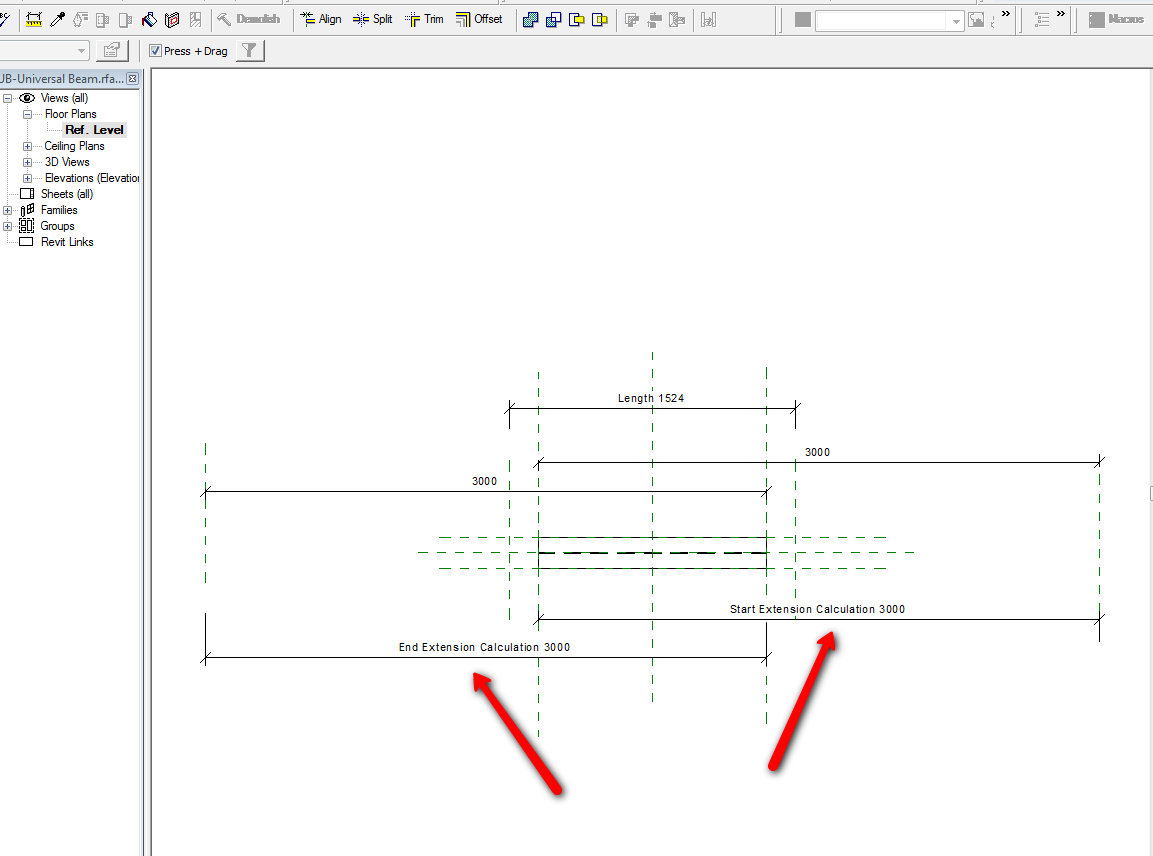Viewport: 1153px width, 856px height.
Task: Click the Don't Cut Geometry icon
Action: (600, 20)
